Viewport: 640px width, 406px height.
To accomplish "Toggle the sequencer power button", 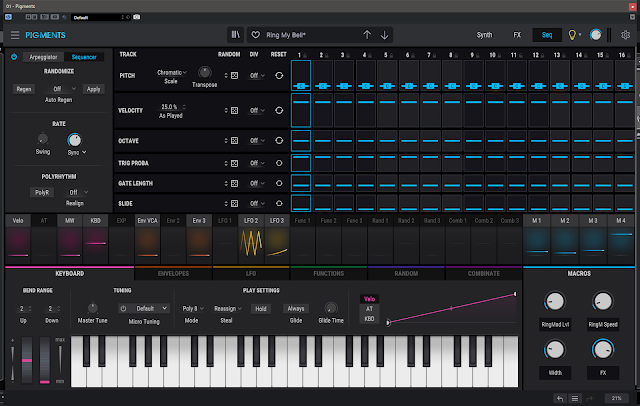I will (x=14, y=57).
